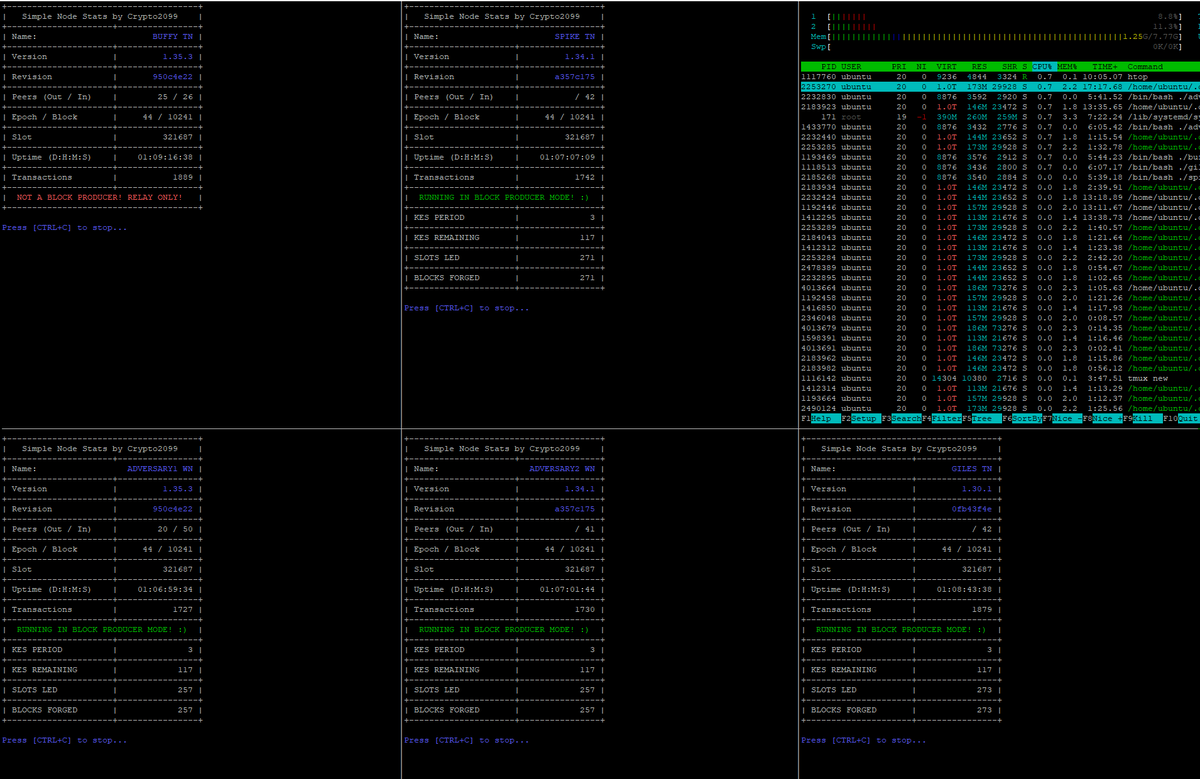This screenshot has height=779, width=1200.
Task: Click the ADVERSARY1 WN peers value 20 / 50
Action: click(176, 529)
